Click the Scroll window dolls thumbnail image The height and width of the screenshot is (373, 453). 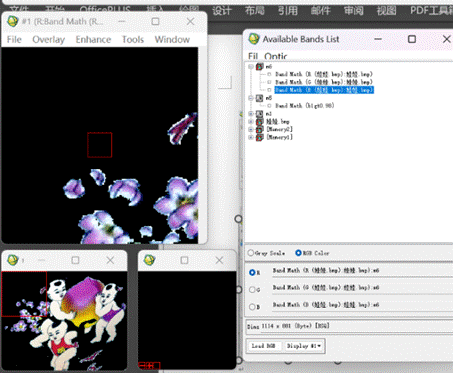(x=64, y=321)
